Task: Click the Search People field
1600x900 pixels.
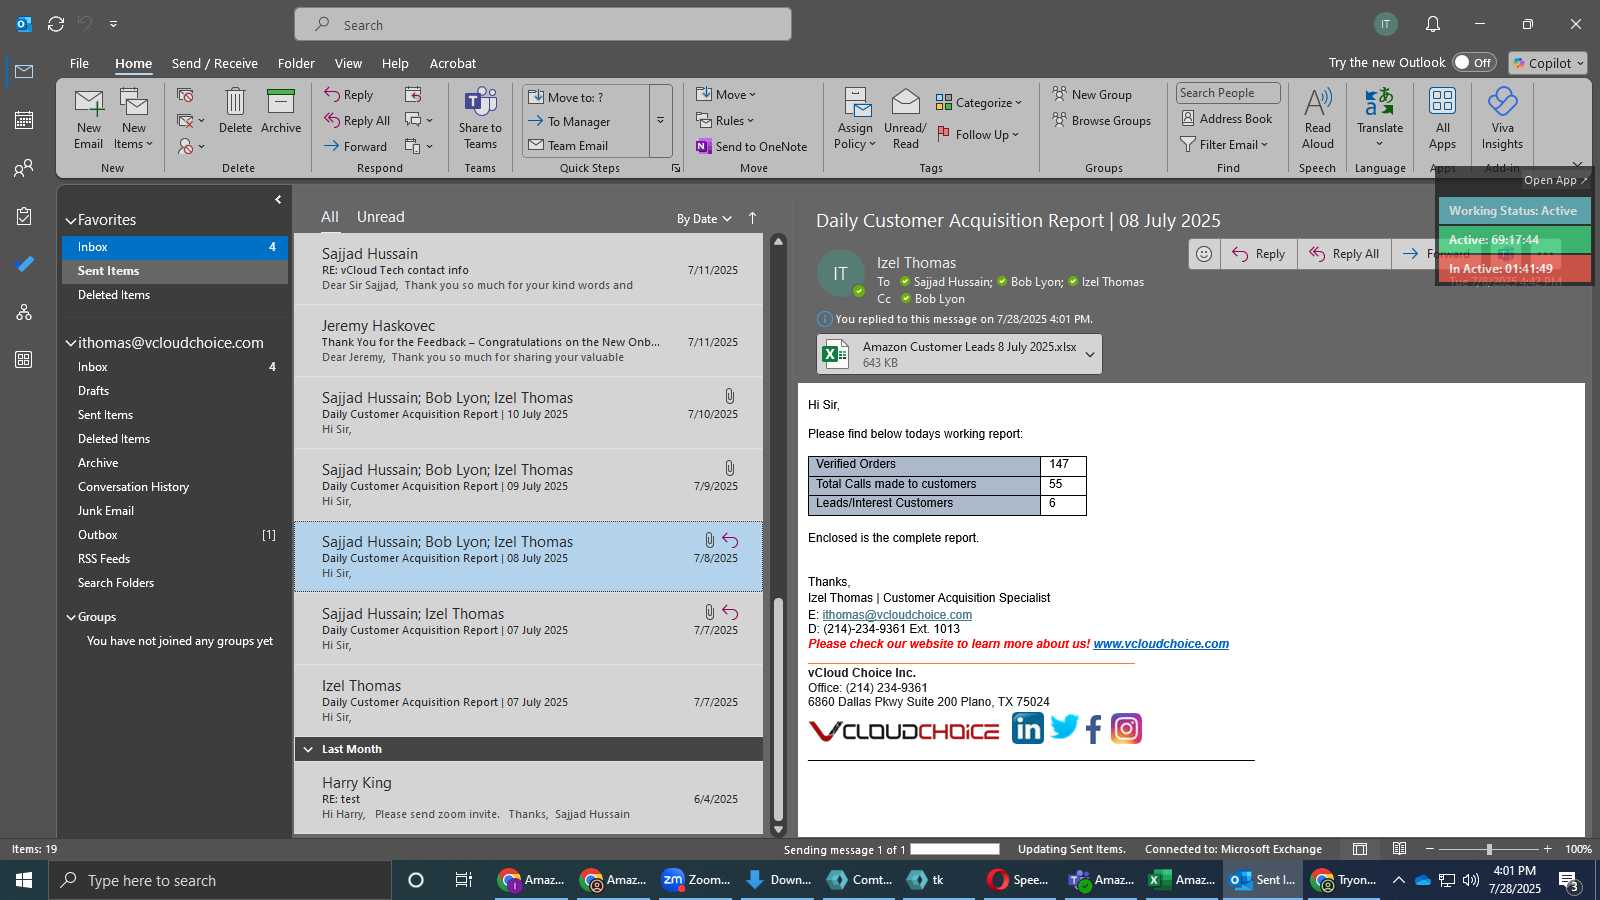Action: [1228, 93]
